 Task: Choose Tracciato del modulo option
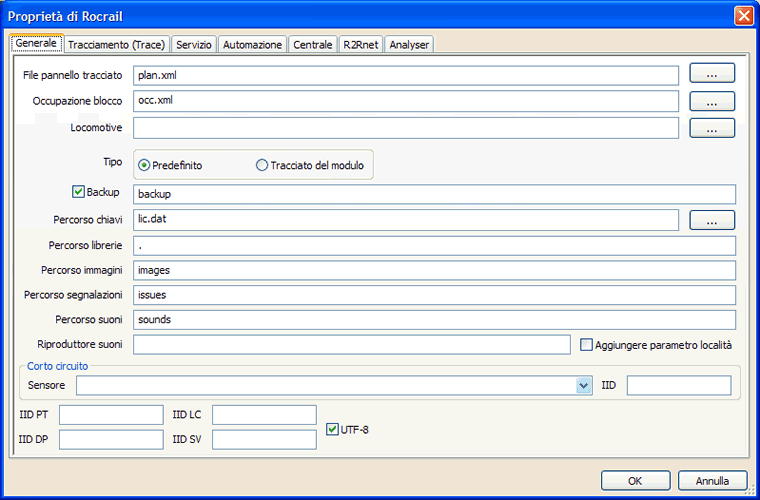click(263, 165)
